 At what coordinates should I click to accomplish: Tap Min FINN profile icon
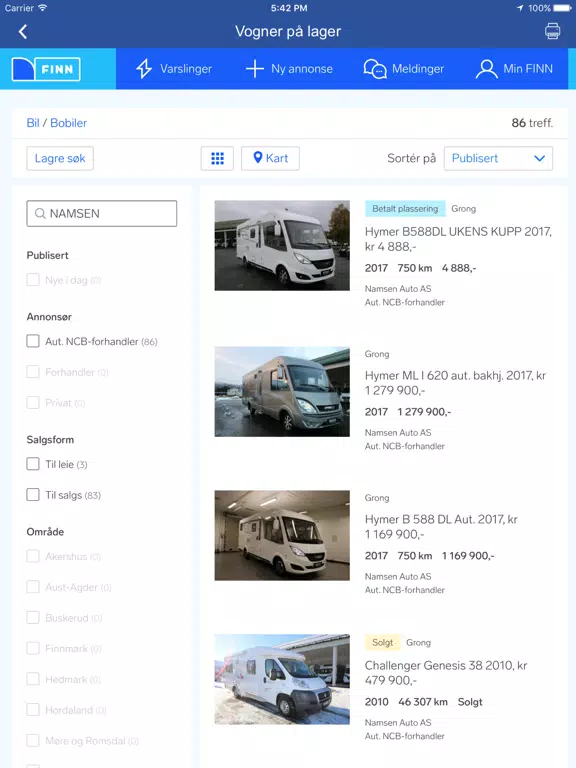tap(486, 69)
